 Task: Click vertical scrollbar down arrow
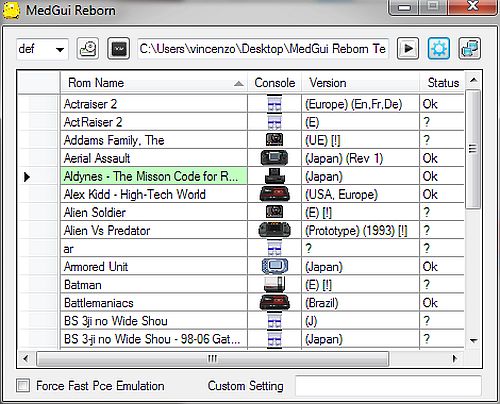[x=473, y=341]
